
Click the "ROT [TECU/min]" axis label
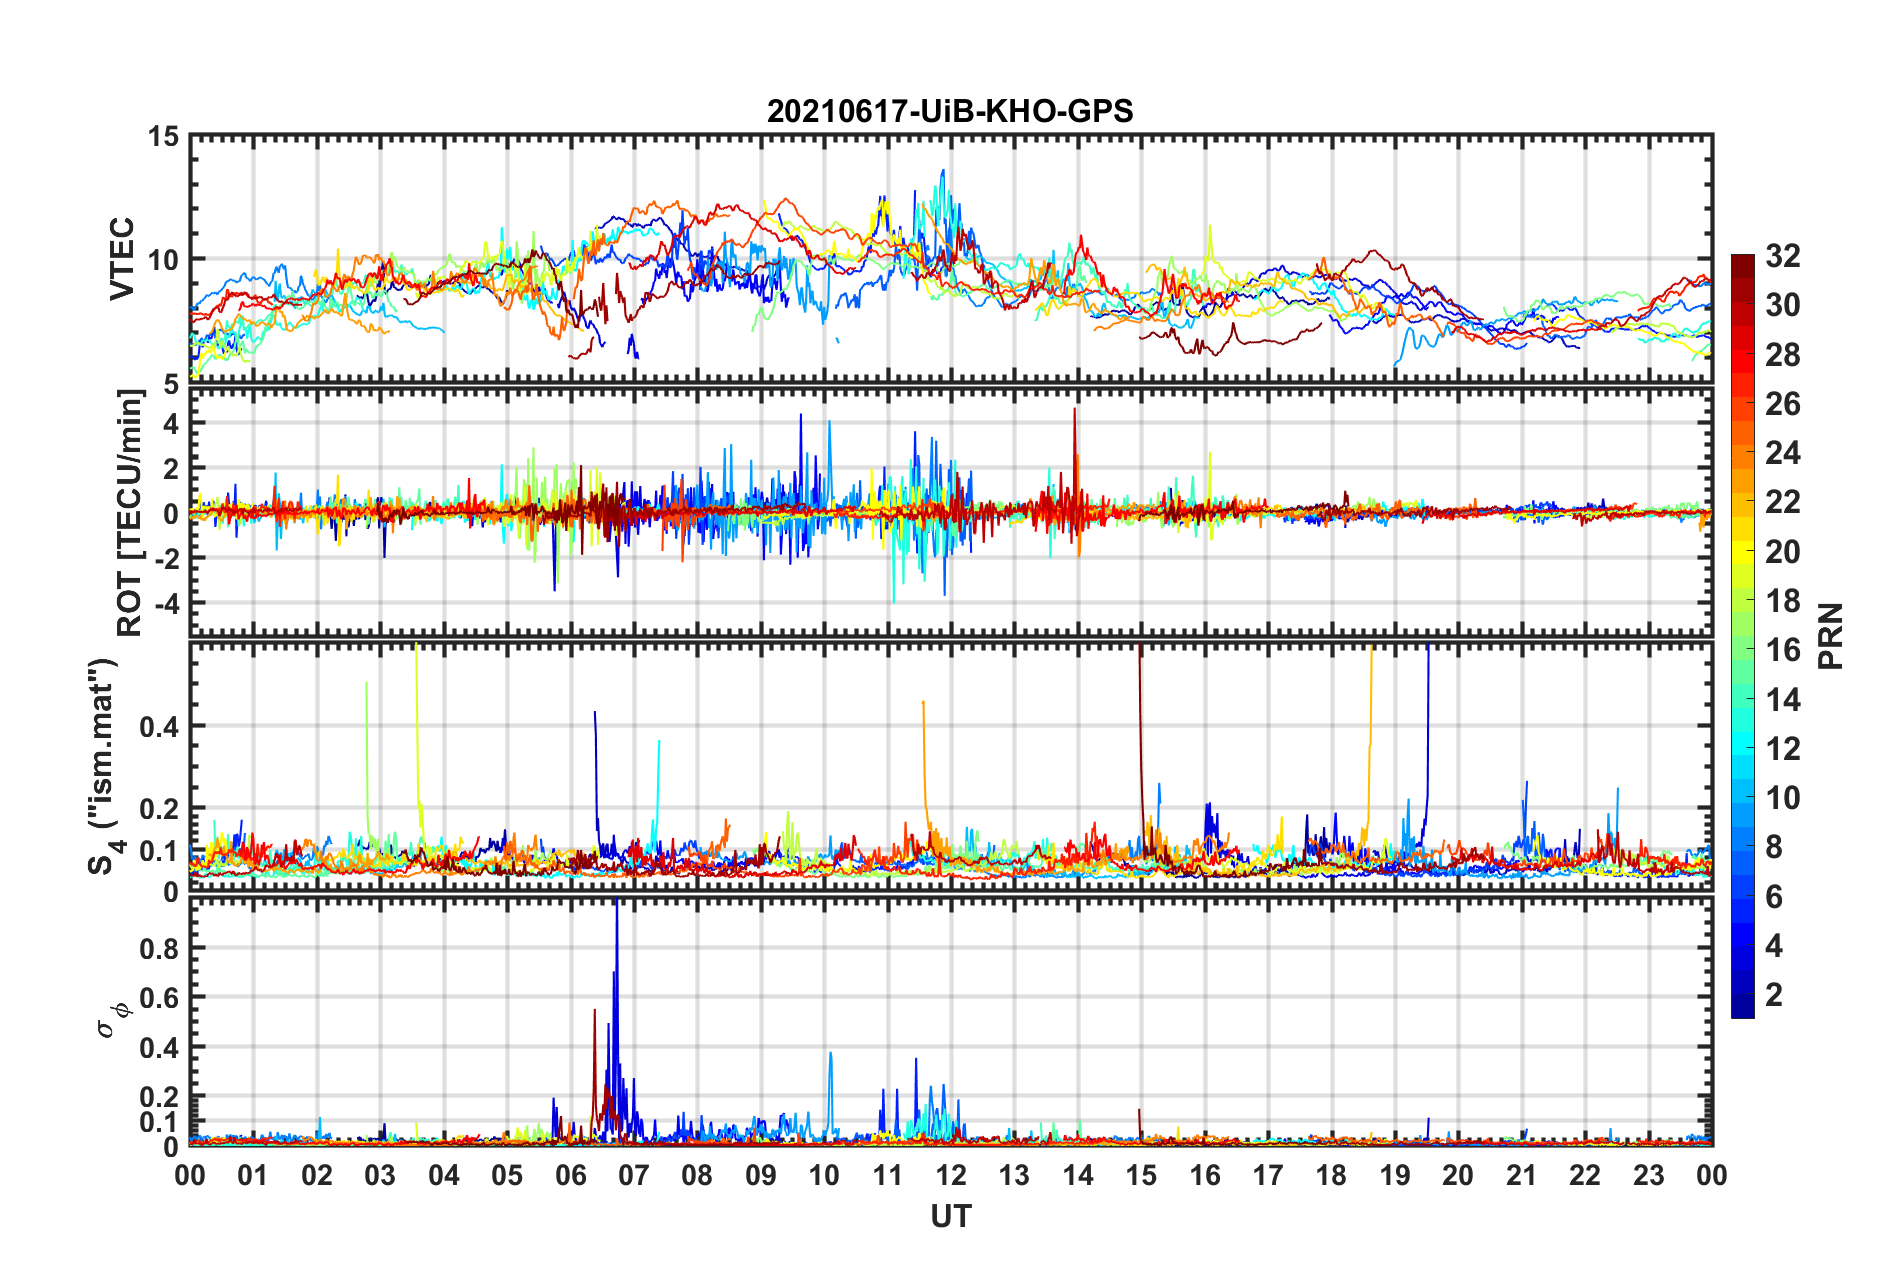click(x=130, y=513)
